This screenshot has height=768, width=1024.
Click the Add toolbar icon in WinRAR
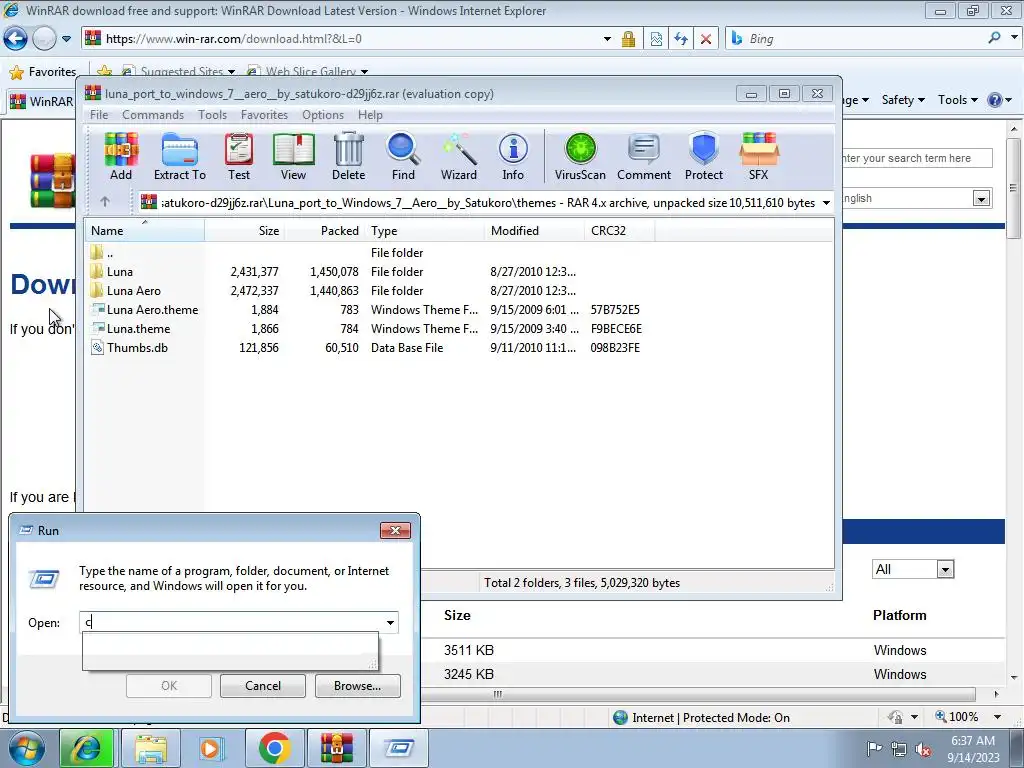click(121, 156)
